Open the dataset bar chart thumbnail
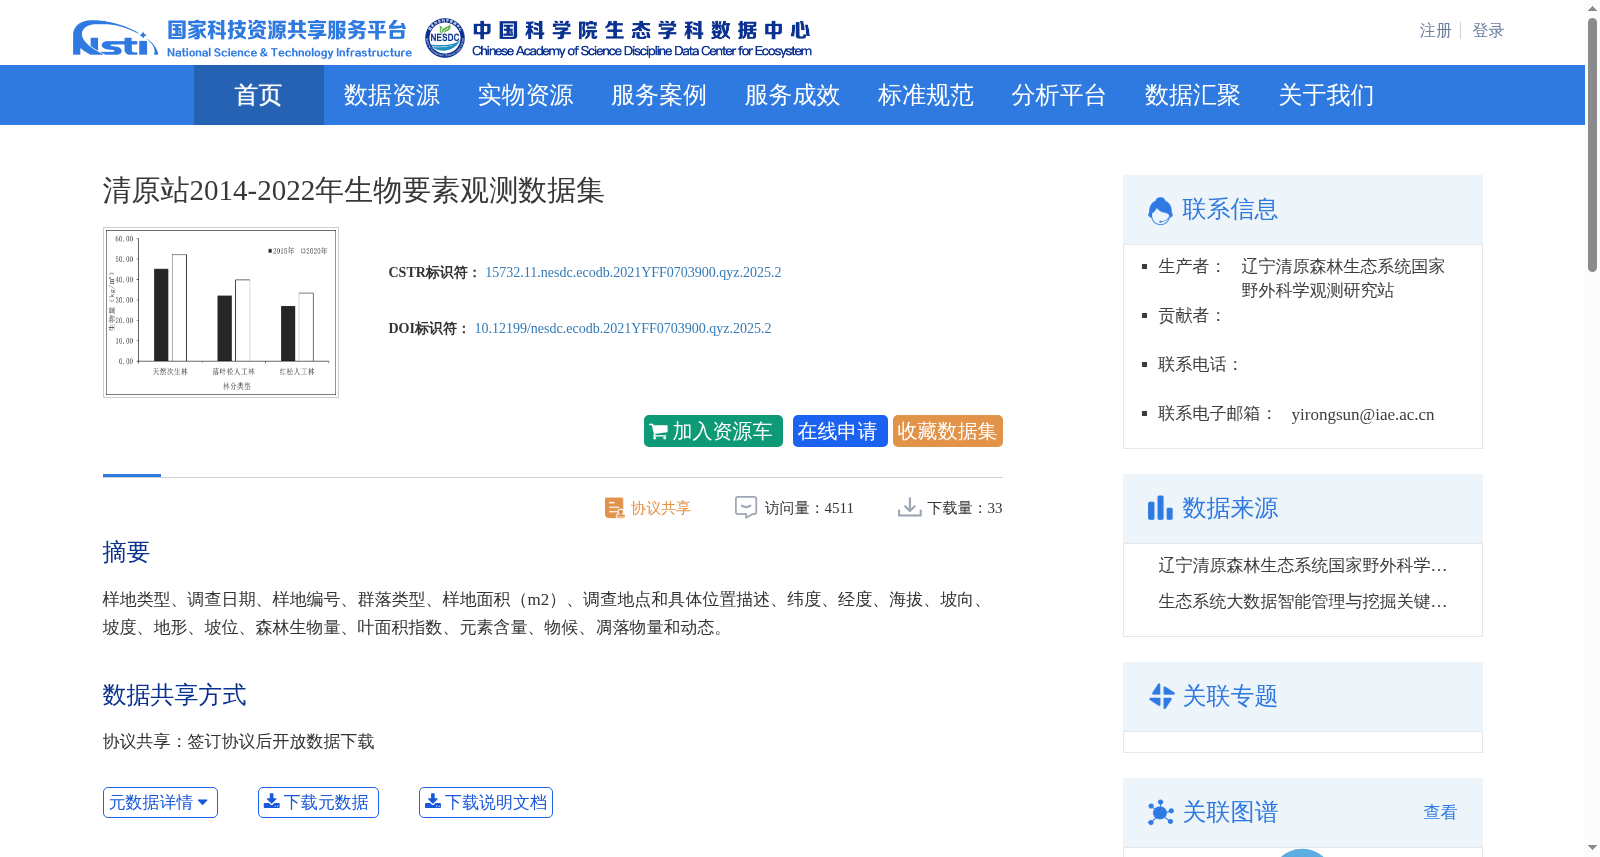This screenshot has width=1600, height=857. (221, 312)
